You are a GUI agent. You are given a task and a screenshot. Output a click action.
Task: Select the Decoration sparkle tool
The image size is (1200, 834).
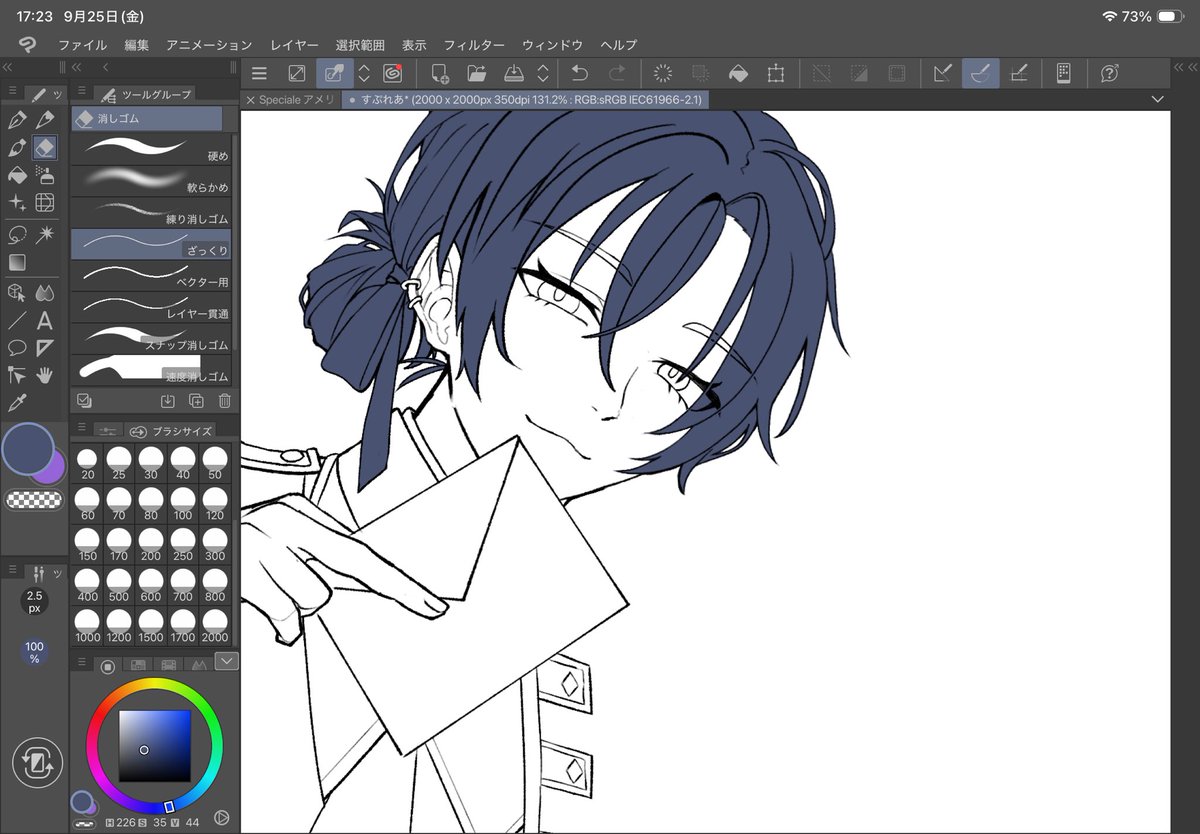tap(17, 204)
